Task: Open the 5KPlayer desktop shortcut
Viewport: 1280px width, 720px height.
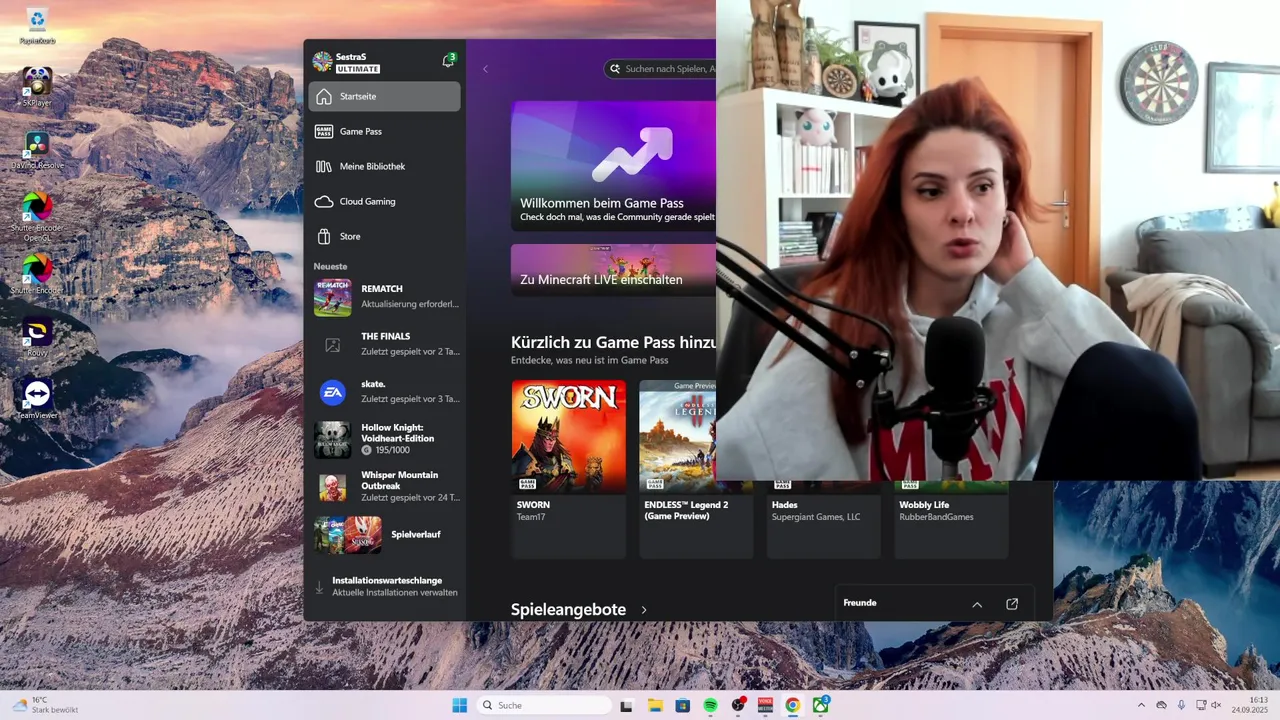Action: coord(37,88)
